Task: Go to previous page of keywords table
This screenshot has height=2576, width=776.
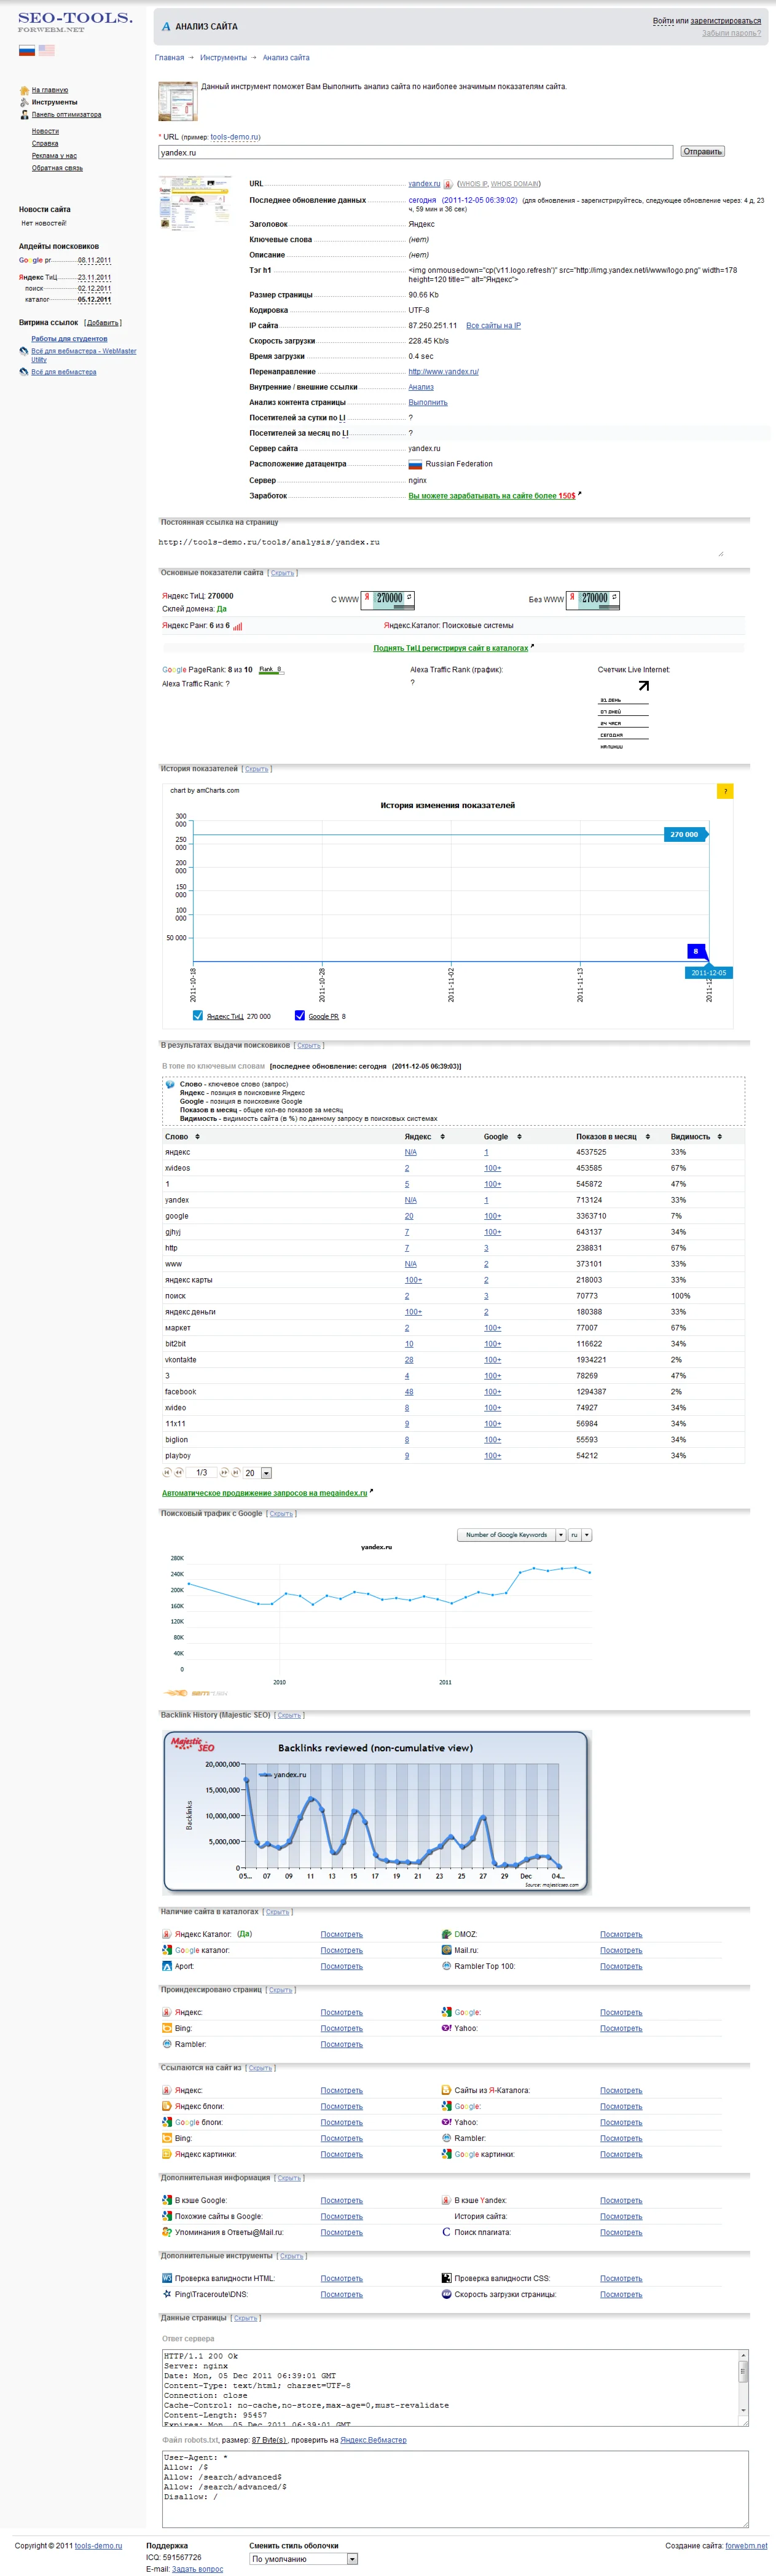Action: (179, 1472)
